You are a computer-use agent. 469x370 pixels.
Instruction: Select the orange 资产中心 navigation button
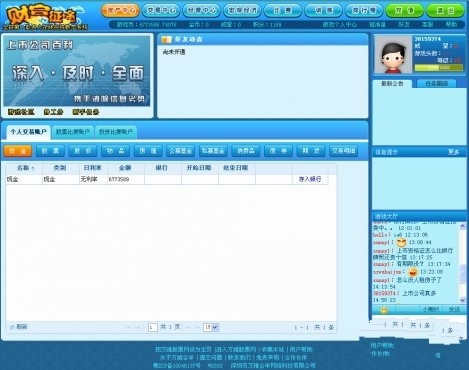120,11
